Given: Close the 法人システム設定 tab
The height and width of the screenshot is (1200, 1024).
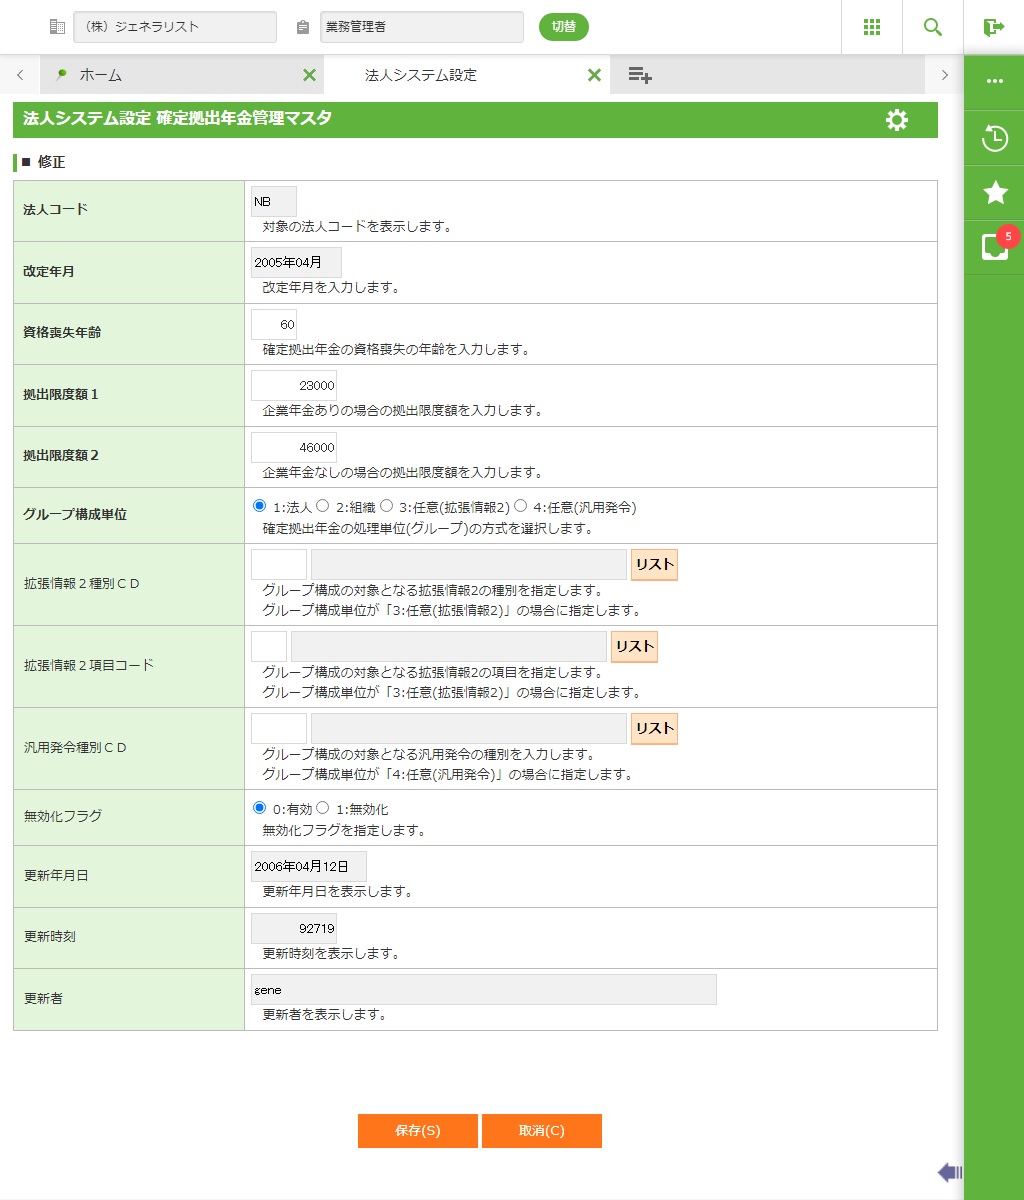Looking at the screenshot, I should pyautogui.click(x=594, y=75).
